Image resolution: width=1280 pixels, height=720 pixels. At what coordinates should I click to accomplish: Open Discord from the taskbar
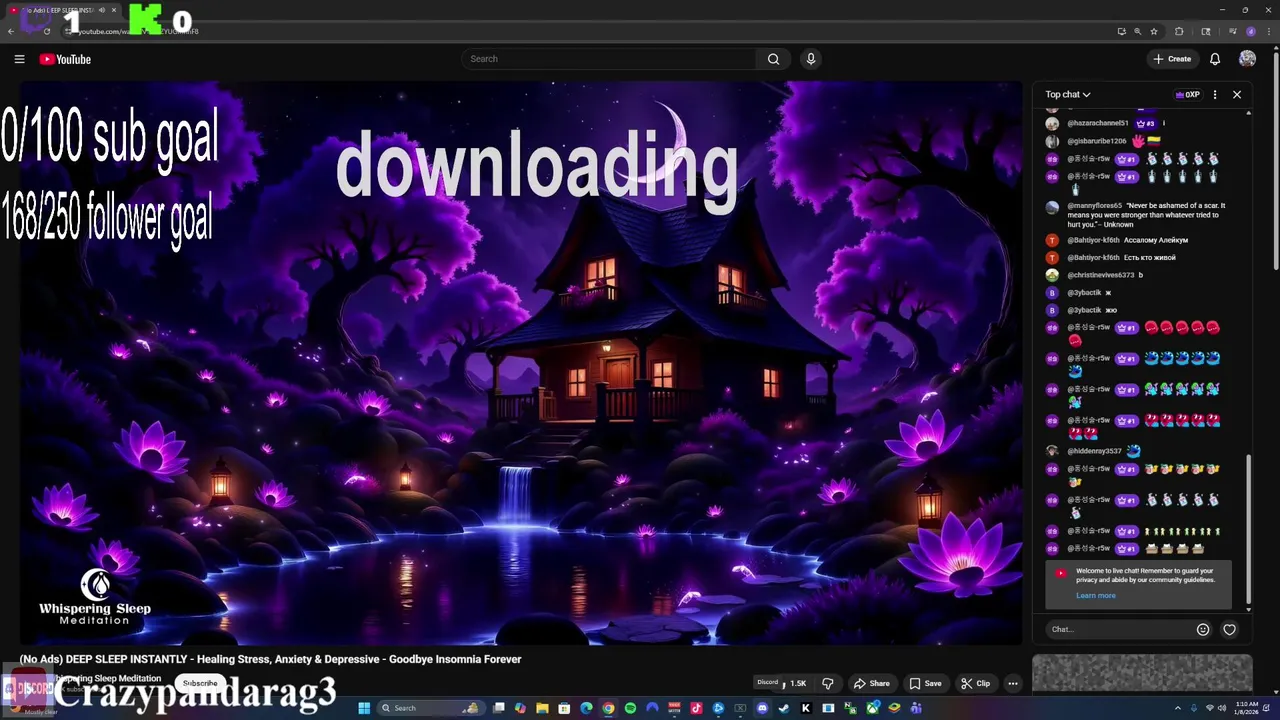coord(763,708)
